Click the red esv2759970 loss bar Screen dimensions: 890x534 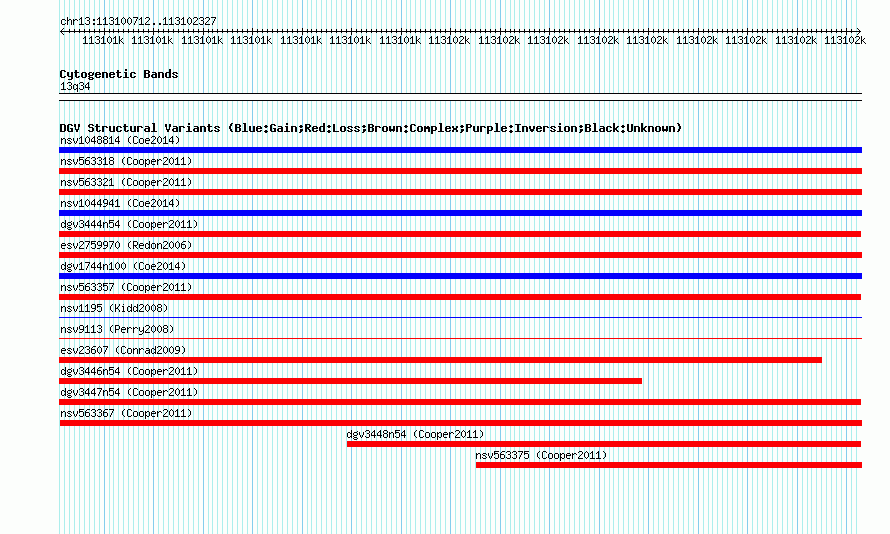click(460, 255)
